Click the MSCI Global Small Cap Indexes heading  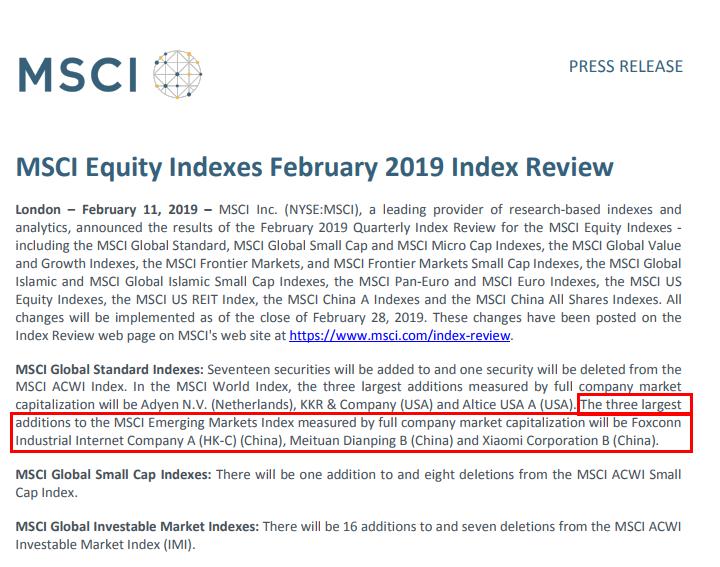click(113, 475)
